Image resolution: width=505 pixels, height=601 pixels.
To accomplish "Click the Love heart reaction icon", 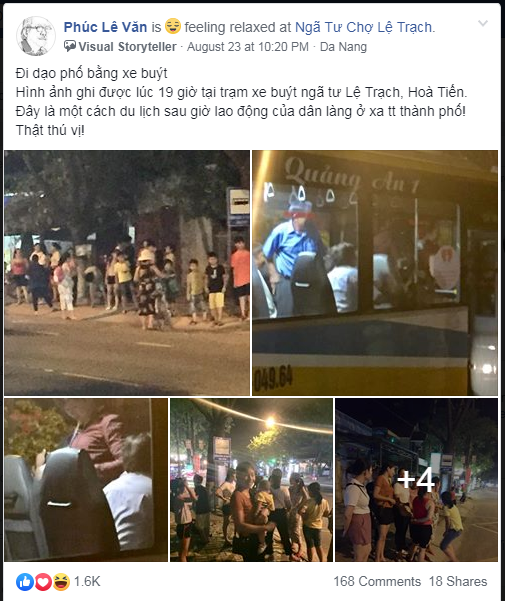I will point(43,582).
